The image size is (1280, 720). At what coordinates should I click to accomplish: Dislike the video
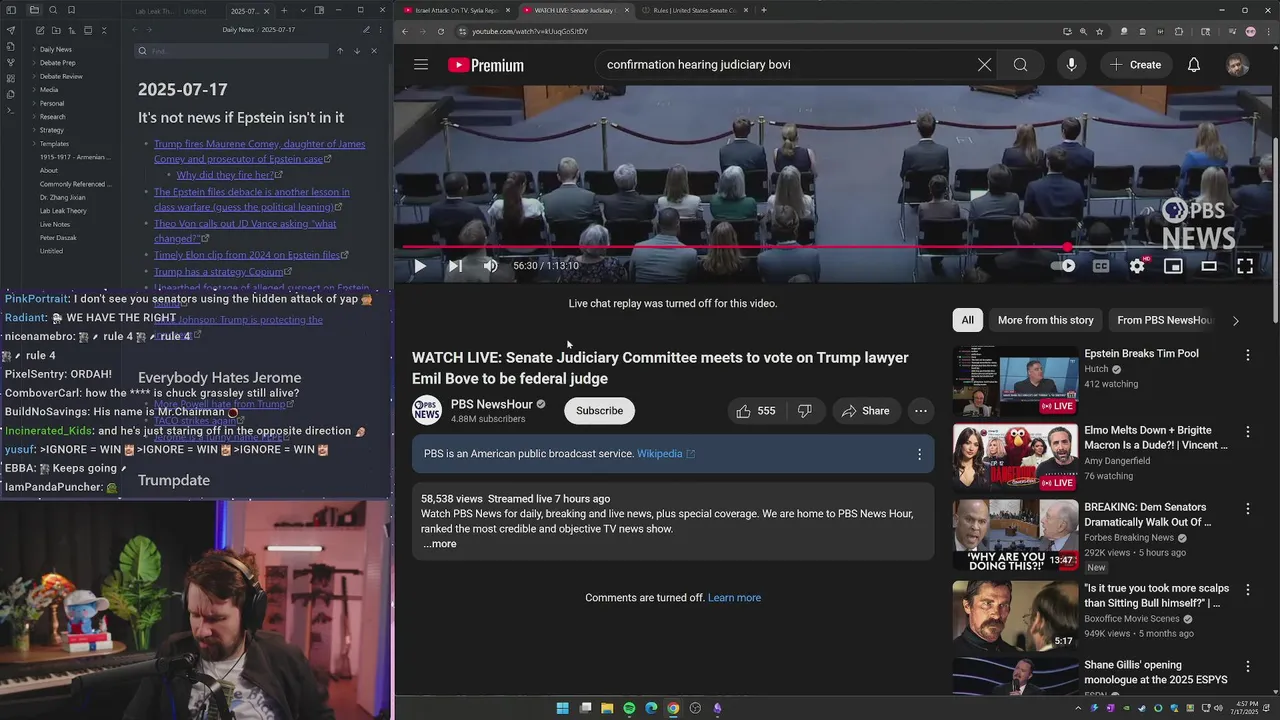point(805,411)
